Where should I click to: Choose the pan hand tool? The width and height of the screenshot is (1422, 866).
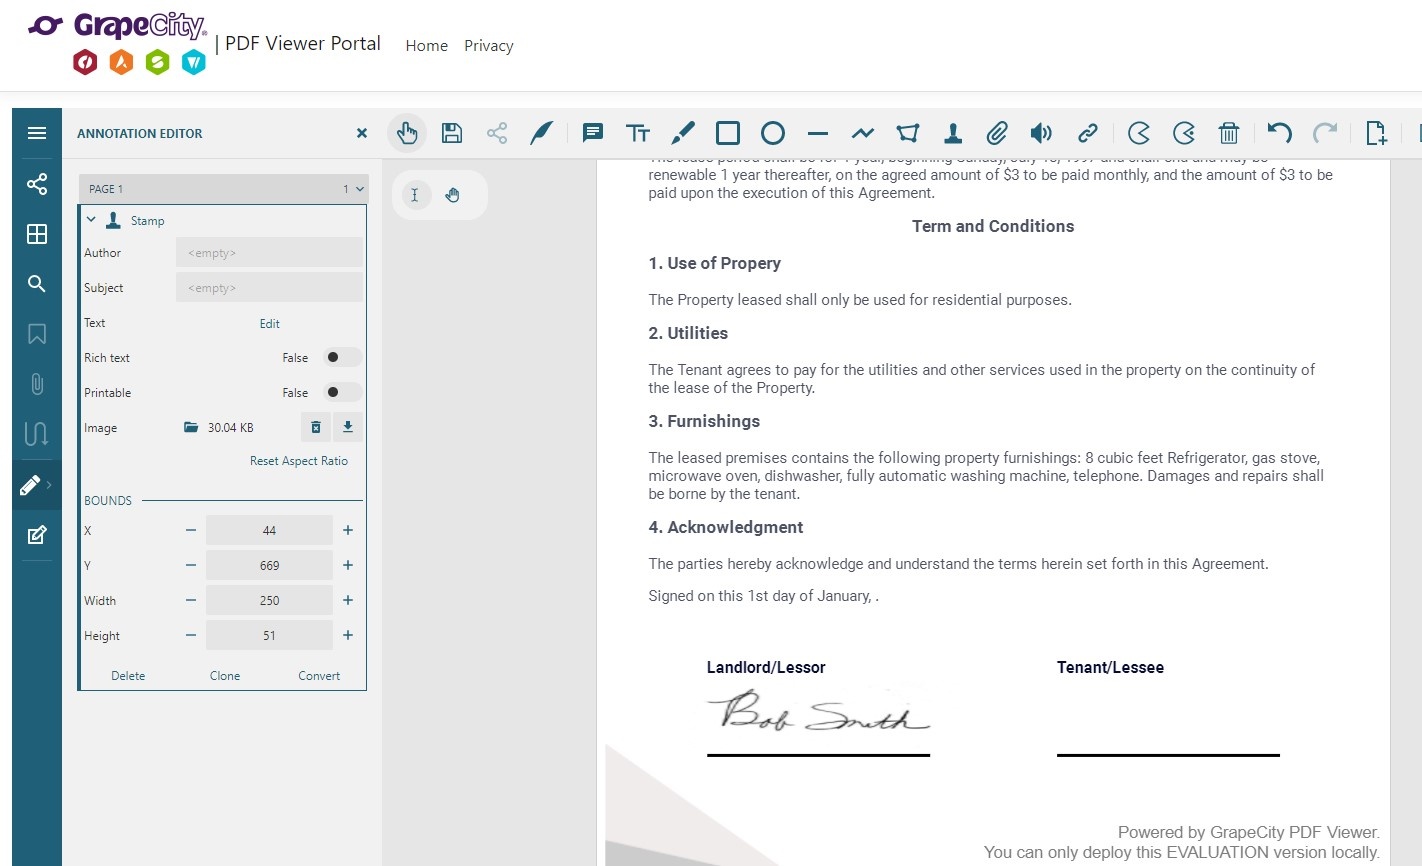pos(453,195)
